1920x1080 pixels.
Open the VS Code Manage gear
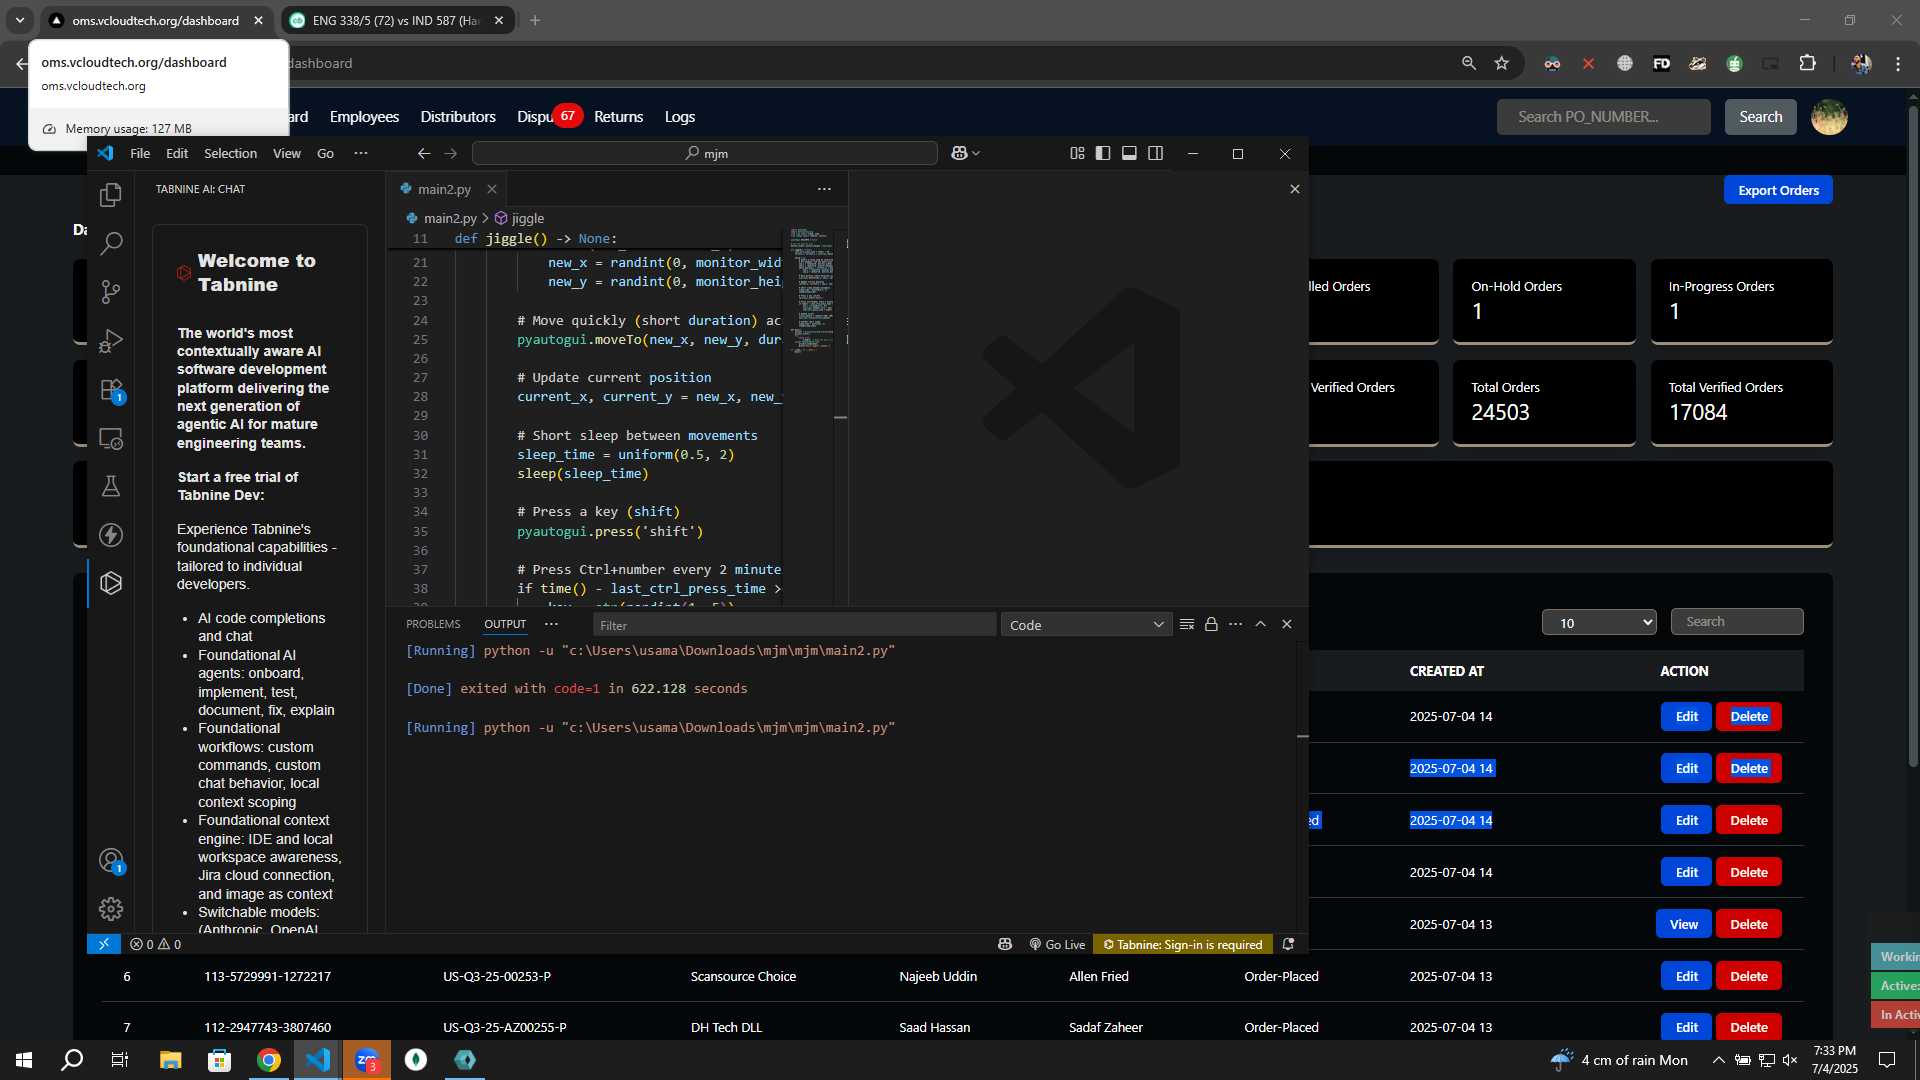click(111, 909)
